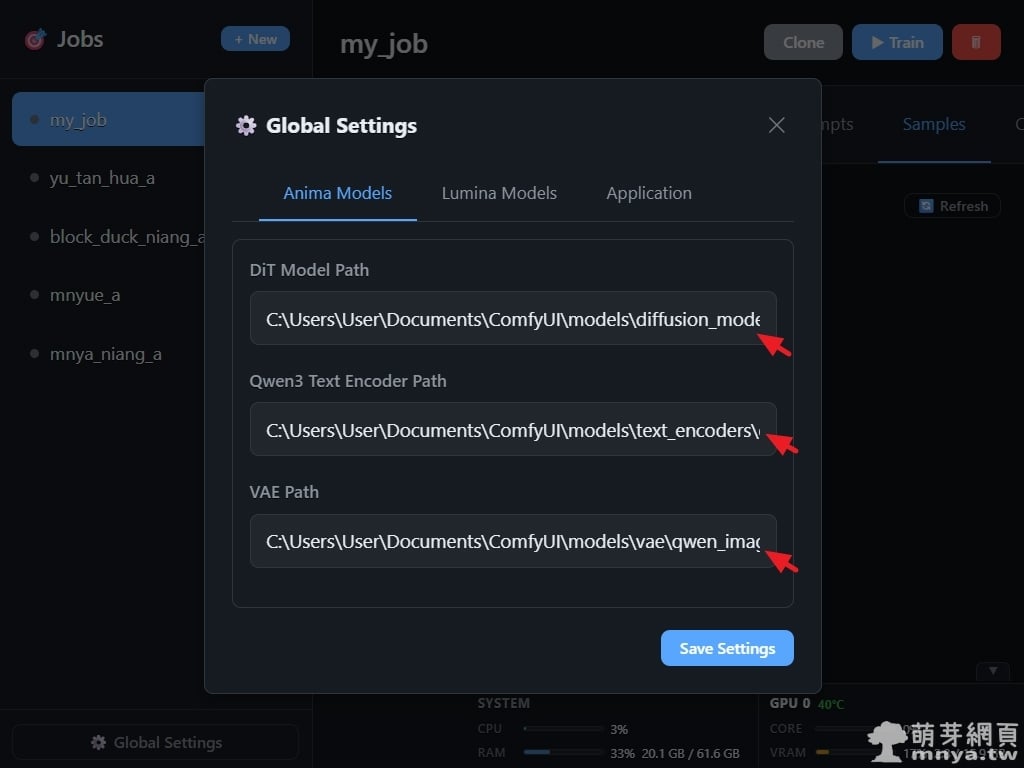Switch to the Samples tab
The width and height of the screenshot is (1024, 768).
(933, 124)
